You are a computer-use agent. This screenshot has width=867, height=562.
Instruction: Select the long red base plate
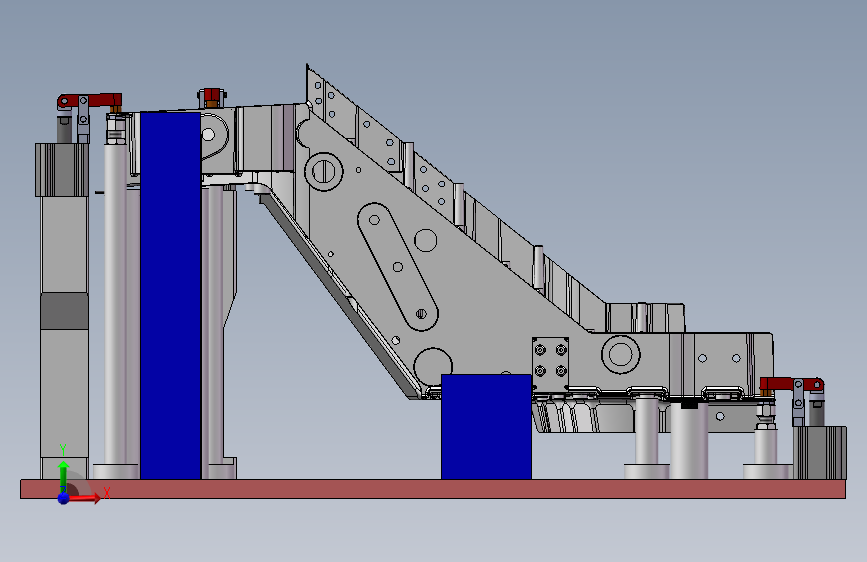click(x=433, y=489)
